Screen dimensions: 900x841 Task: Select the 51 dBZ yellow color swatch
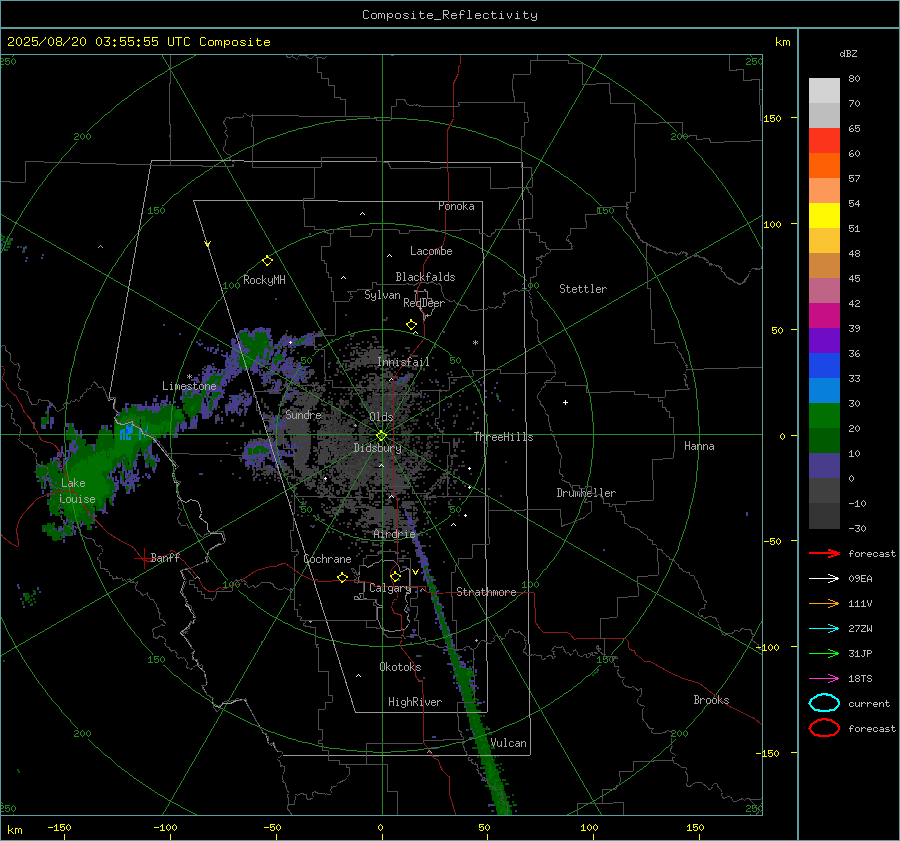tap(824, 216)
